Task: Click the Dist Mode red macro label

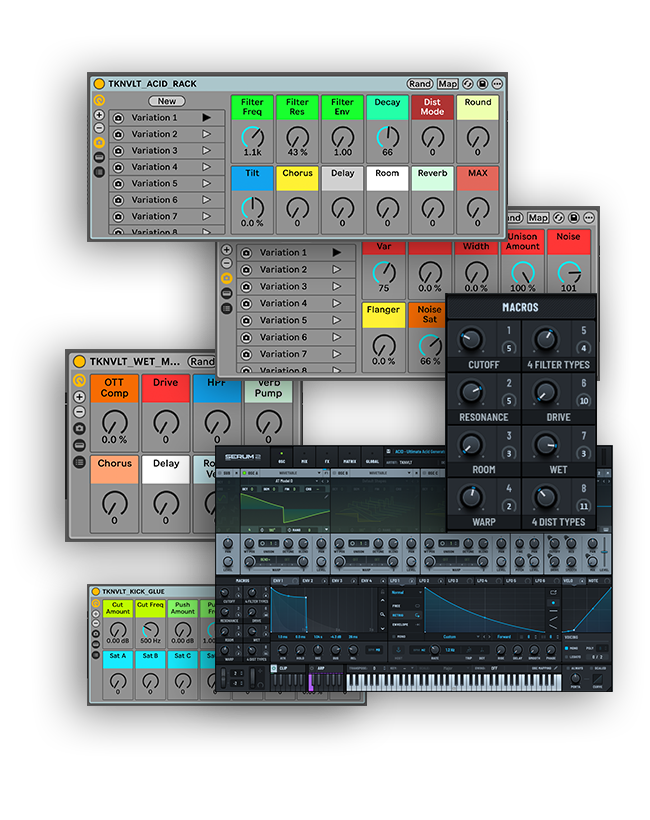Action: click(432, 107)
